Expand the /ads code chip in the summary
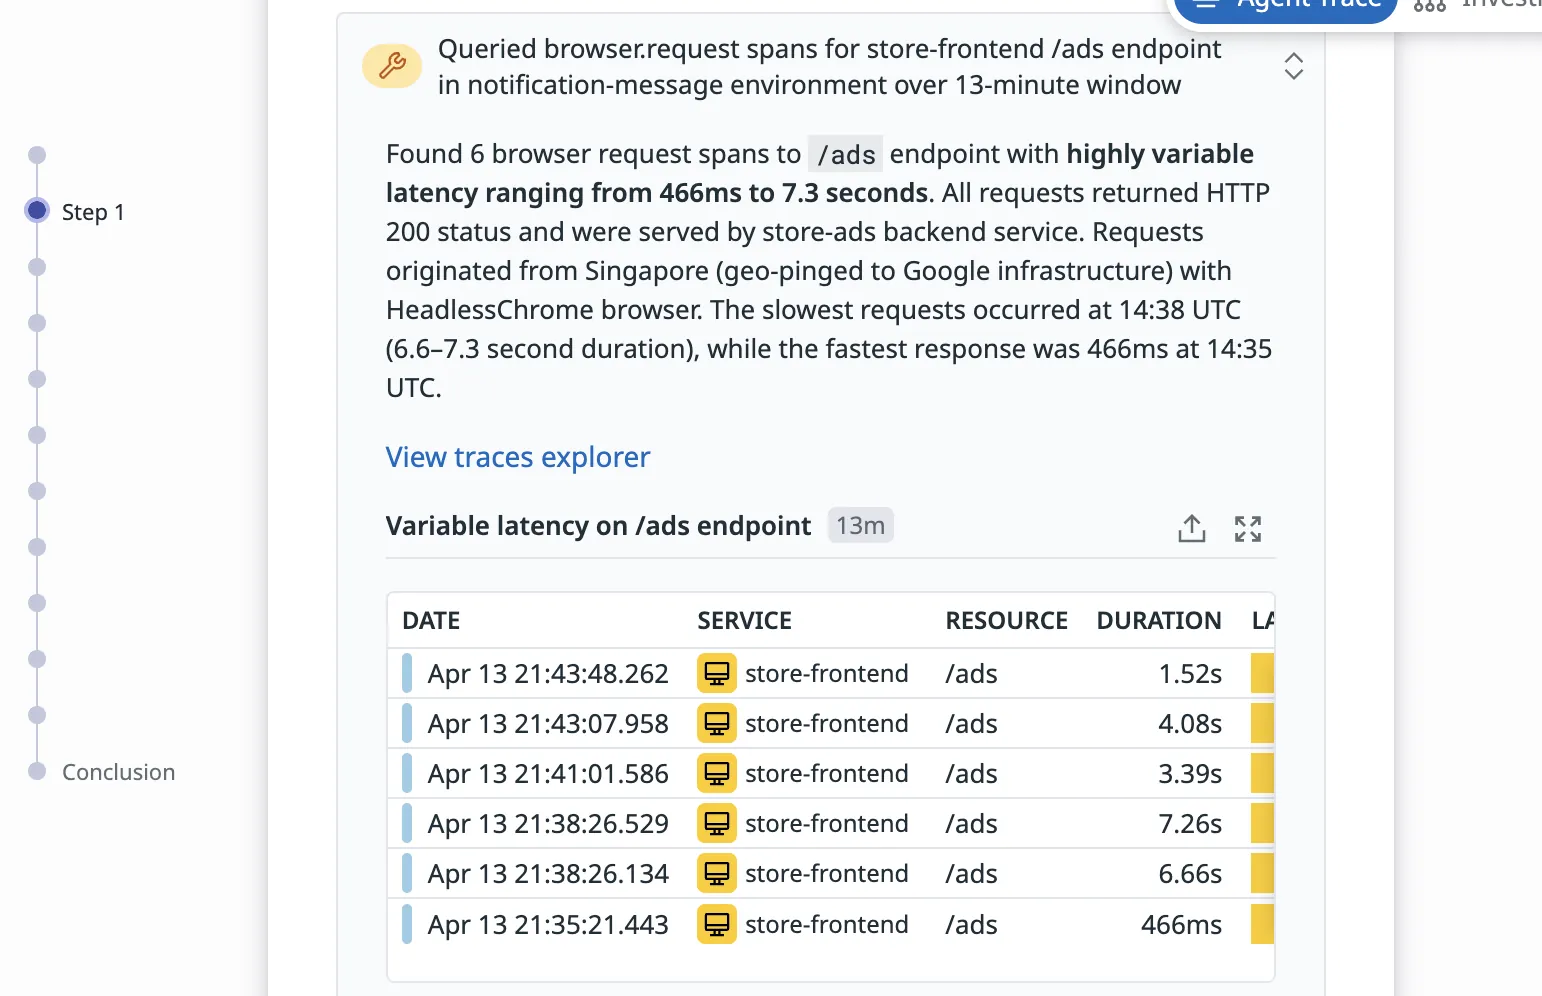 pyautogui.click(x=845, y=154)
